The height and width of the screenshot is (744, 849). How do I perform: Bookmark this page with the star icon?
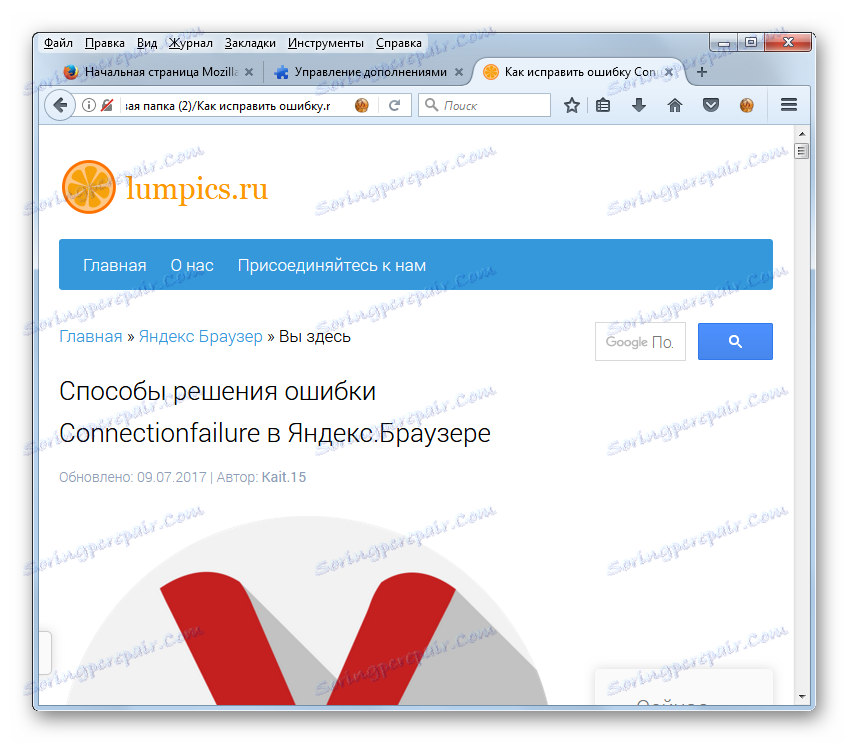[x=572, y=105]
